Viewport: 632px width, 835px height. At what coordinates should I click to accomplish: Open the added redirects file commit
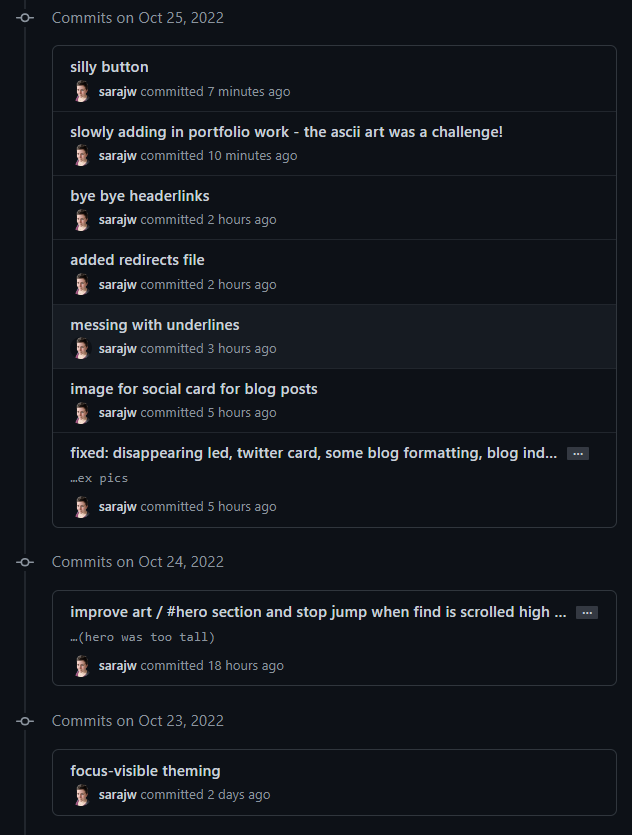point(137,259)
